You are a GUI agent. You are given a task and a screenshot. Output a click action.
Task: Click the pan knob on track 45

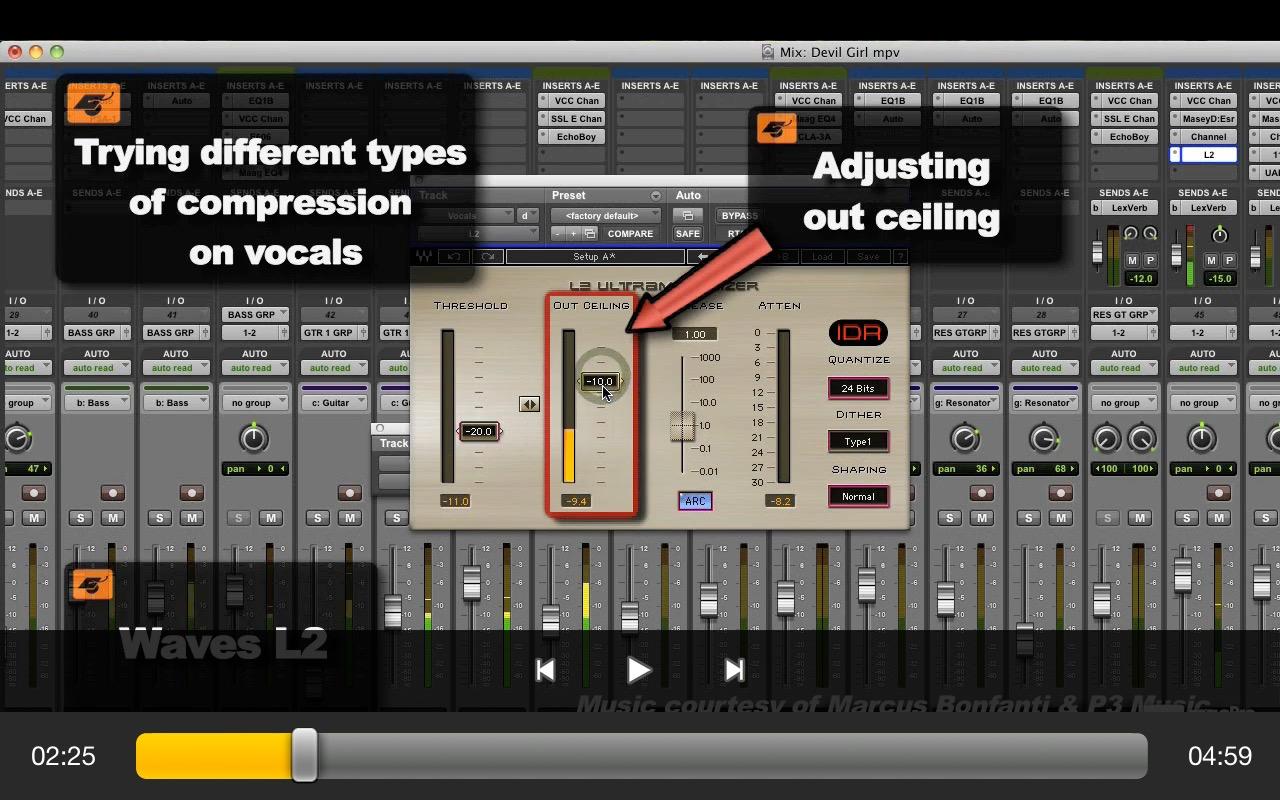(x=1202, y=438)
